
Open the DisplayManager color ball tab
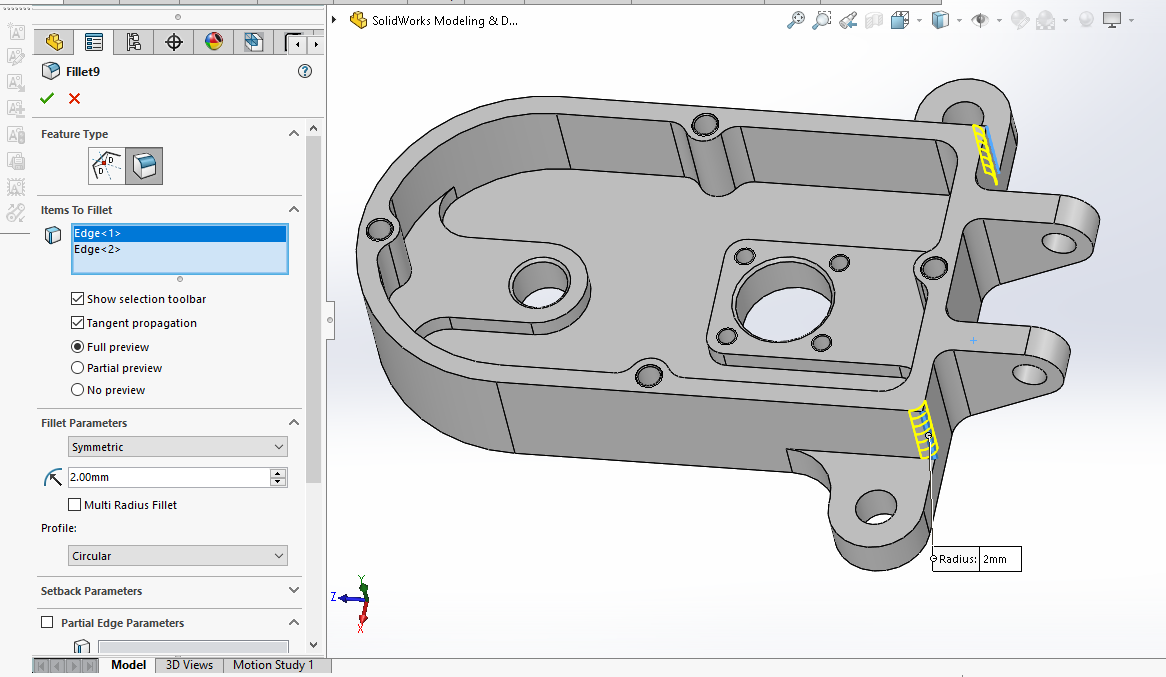(x=214, y=42)
